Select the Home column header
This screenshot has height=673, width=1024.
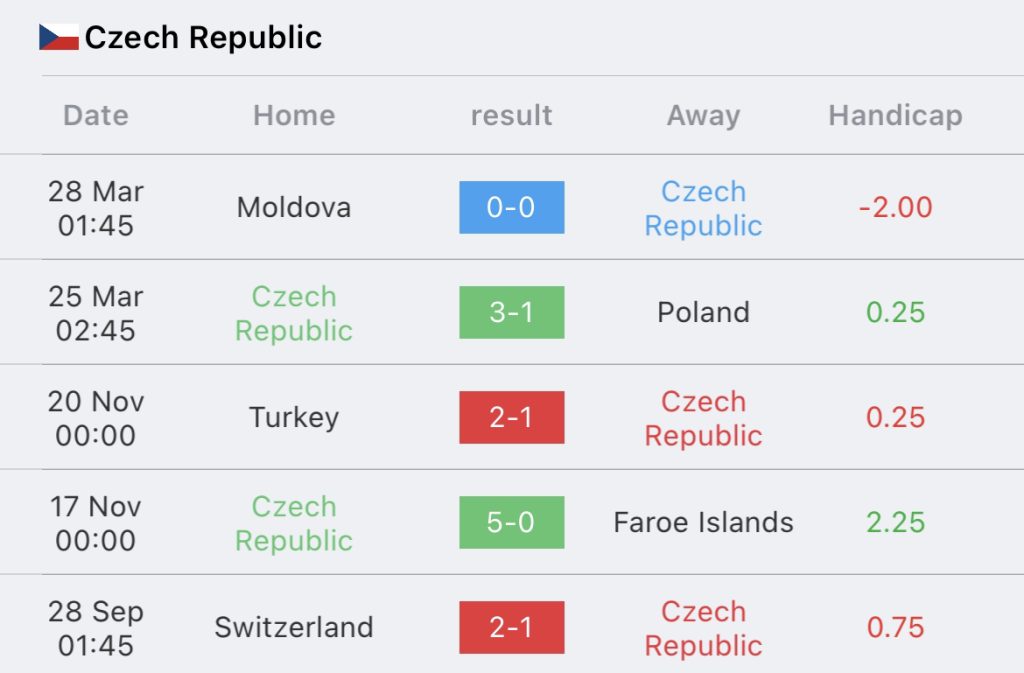click(294, 116)
